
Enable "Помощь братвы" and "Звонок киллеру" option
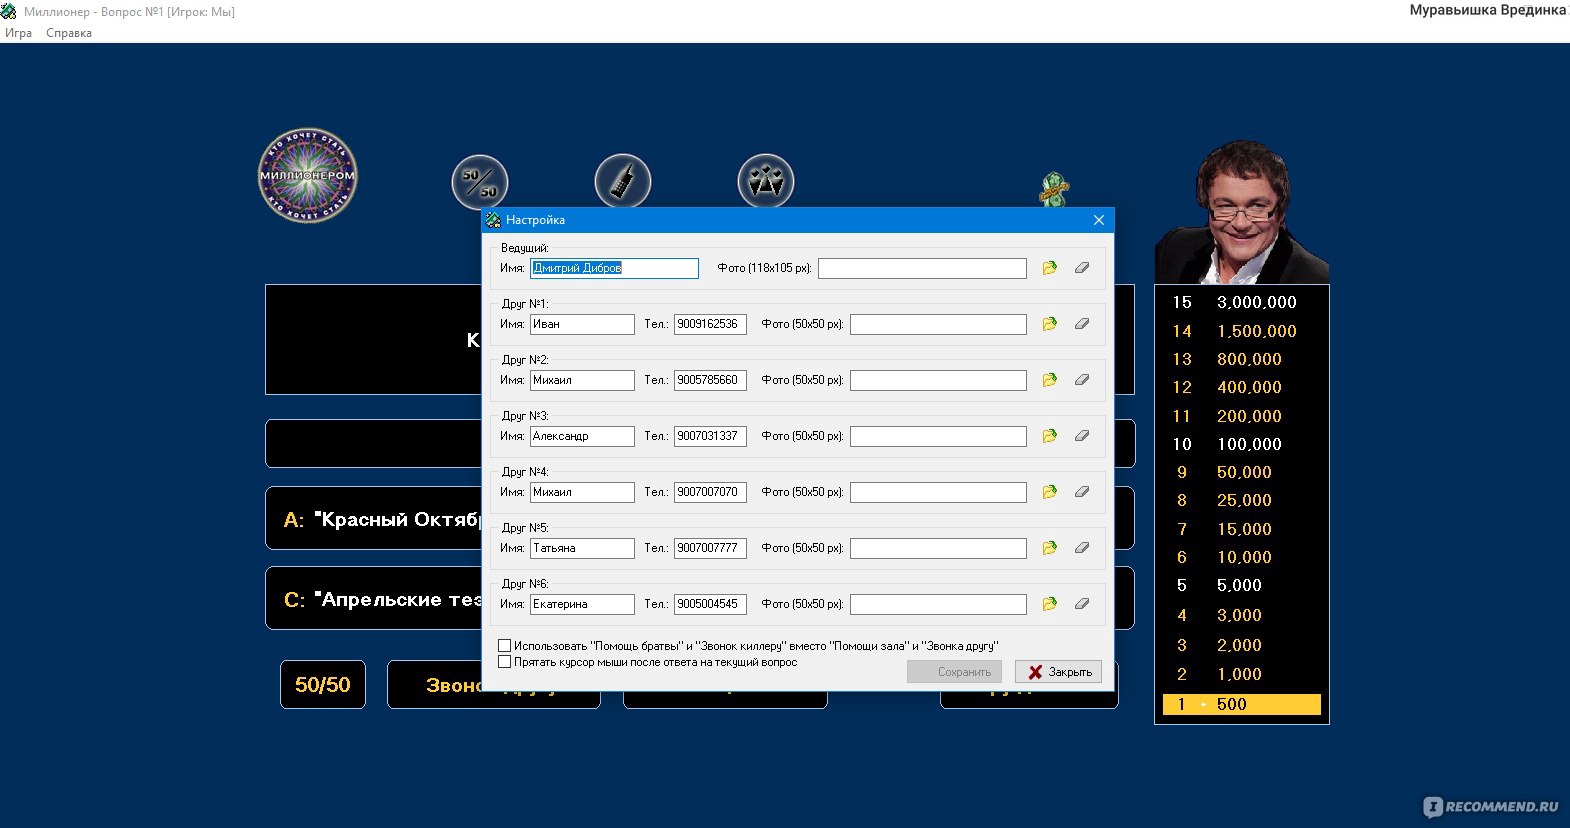click(505, 646)
